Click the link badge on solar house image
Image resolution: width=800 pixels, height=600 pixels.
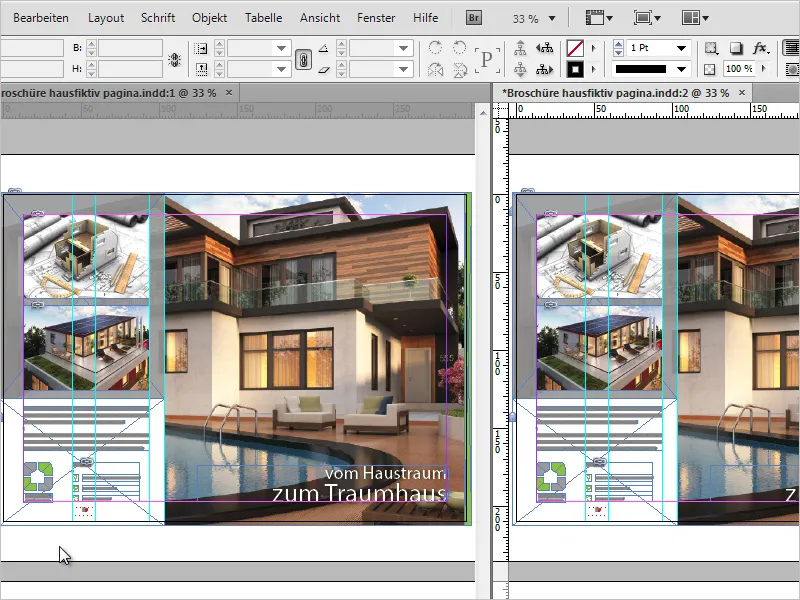(37, 305)
